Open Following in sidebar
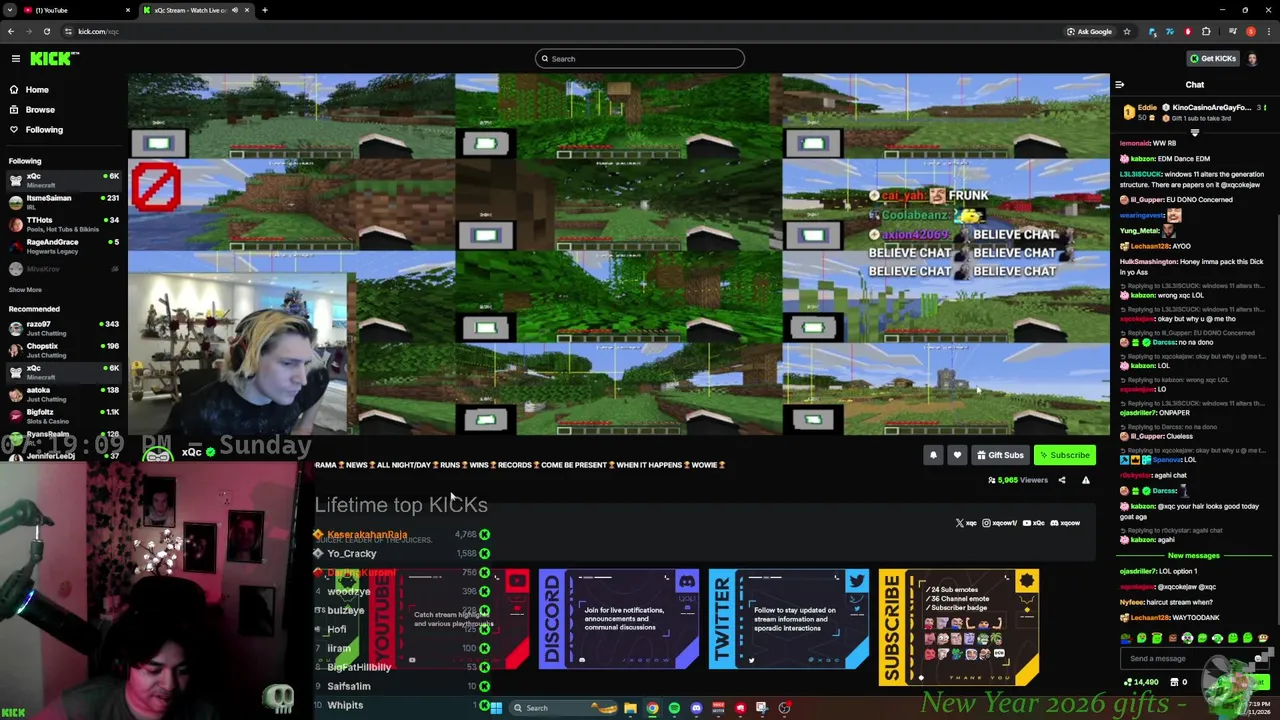This screenshot has width=1280, height=720. click(44, 129)
